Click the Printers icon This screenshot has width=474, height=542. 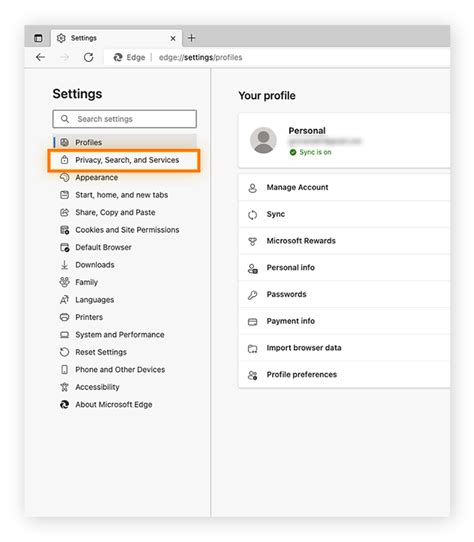coord(64,317)
